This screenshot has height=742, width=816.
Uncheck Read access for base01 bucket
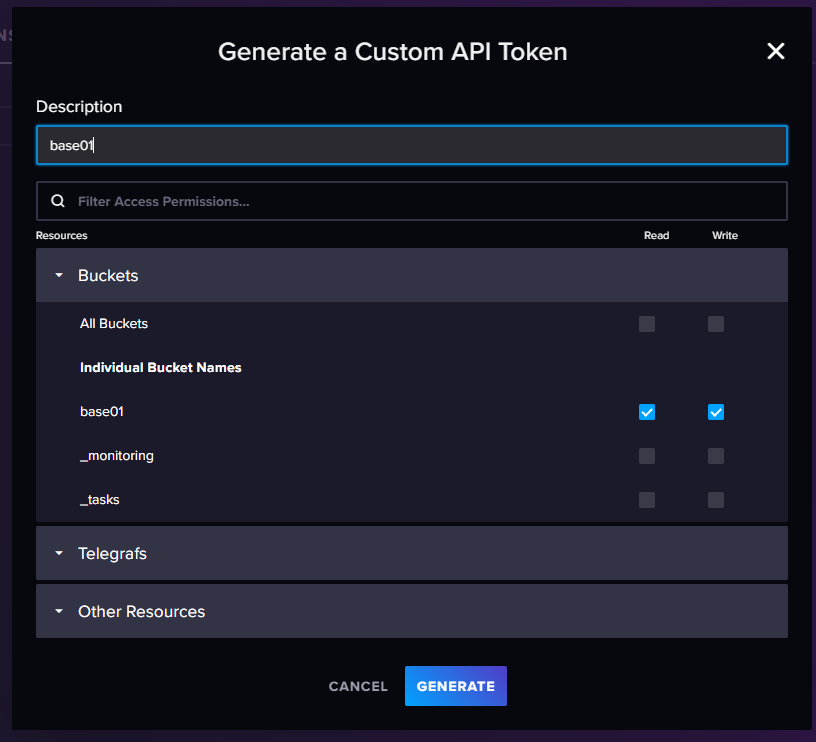pos(647,412)
